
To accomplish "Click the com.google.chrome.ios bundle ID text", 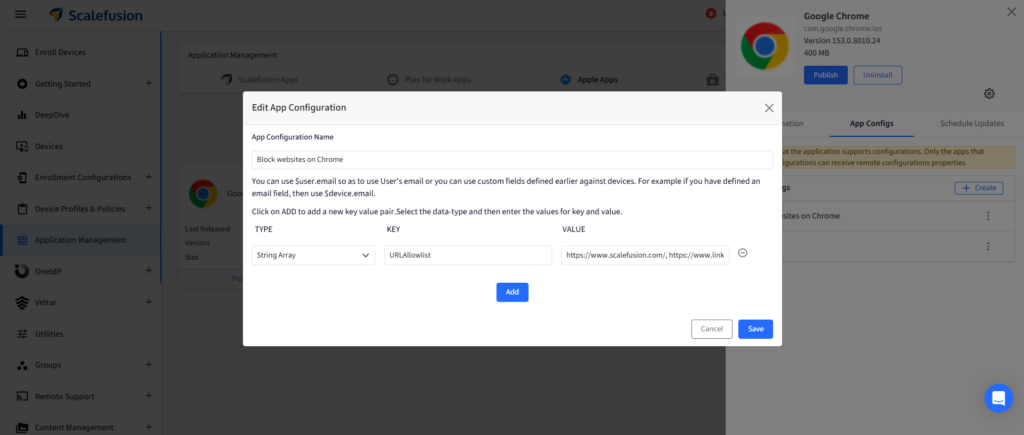I will [x=842, y=29].
